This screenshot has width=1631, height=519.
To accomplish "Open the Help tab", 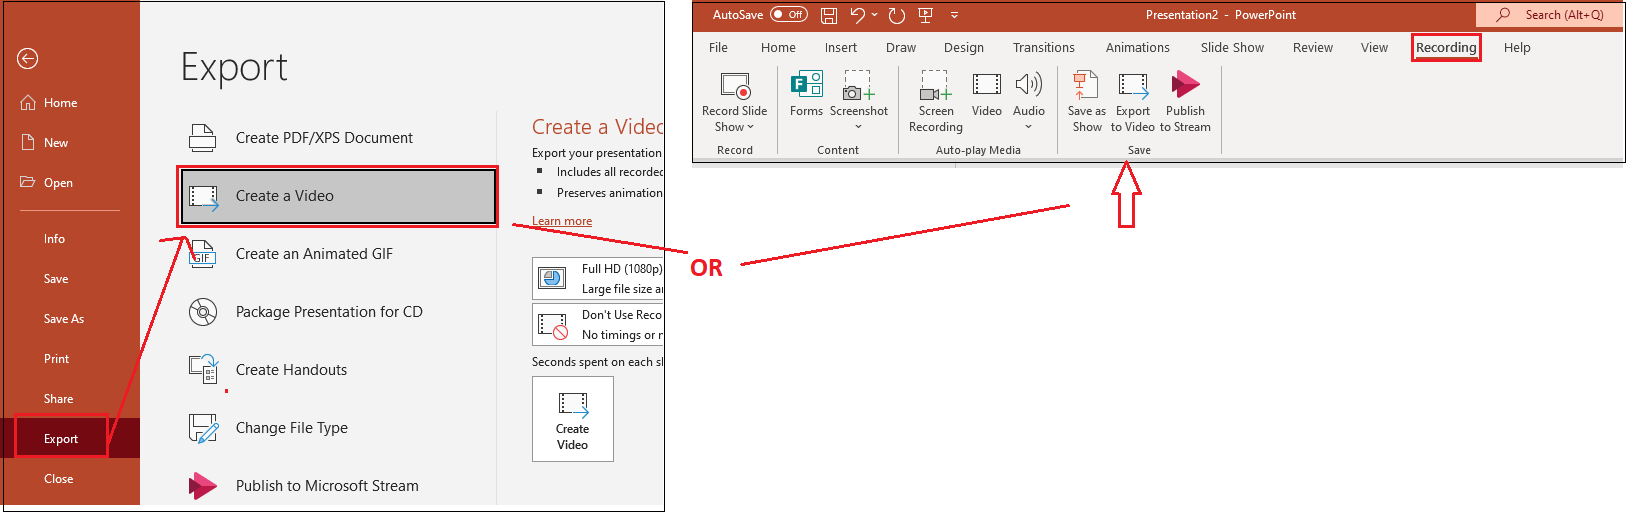I will 1517,48.
